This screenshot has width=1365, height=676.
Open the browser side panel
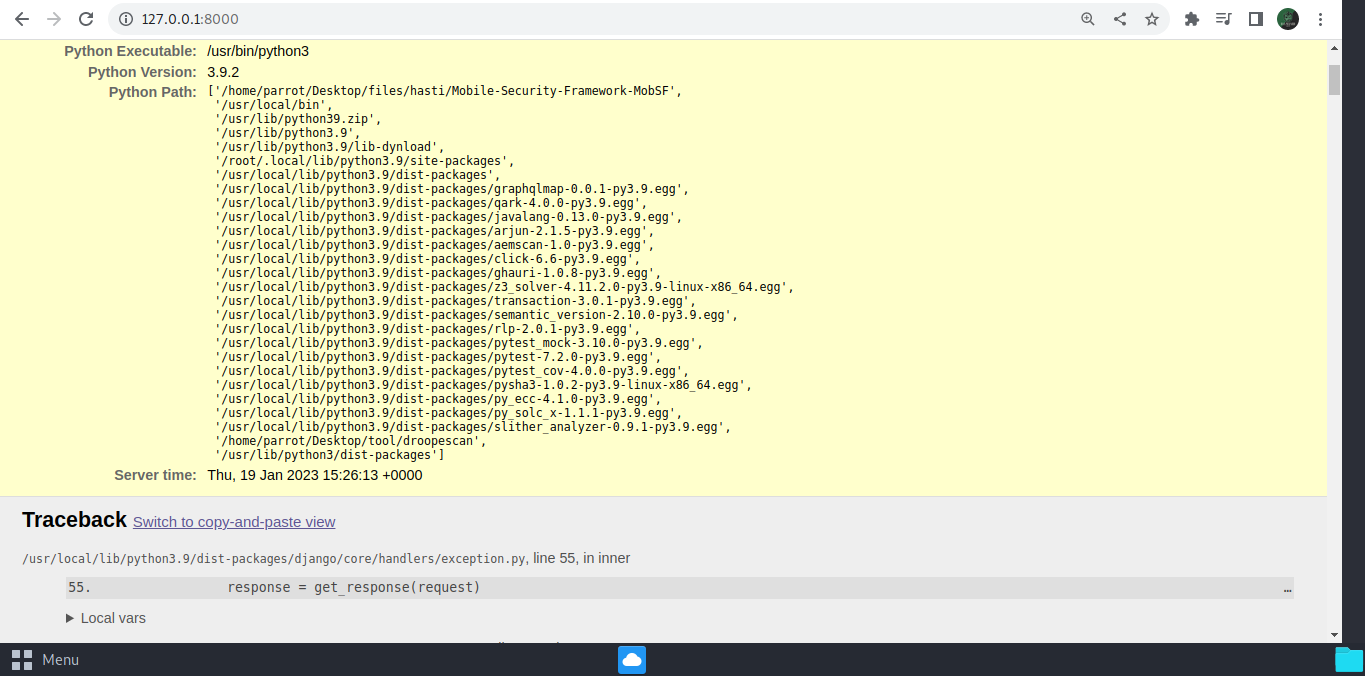[1255, 18]
